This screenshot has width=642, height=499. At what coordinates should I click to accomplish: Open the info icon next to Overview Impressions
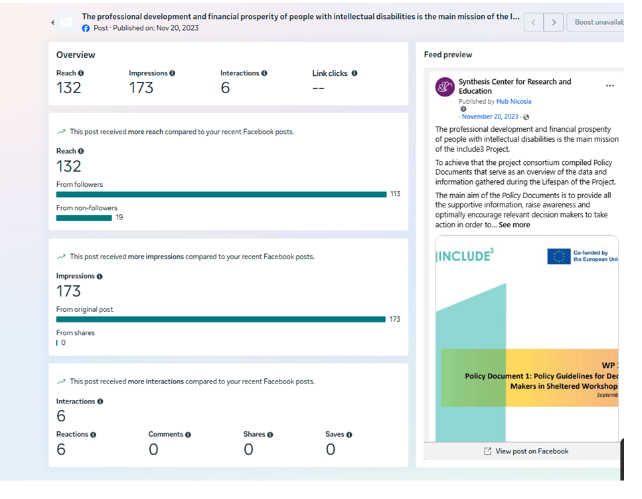[172, 73]
